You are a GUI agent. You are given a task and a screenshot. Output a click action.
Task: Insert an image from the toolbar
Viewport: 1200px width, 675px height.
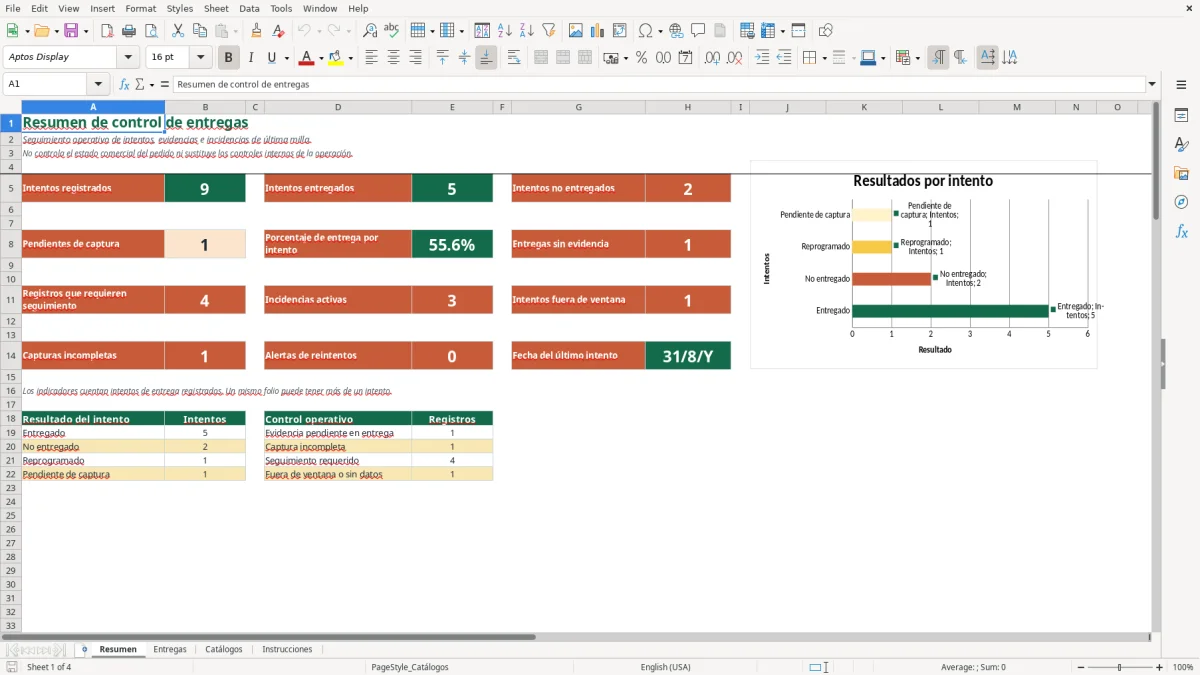pyautogui.click(x=576, y=31)
